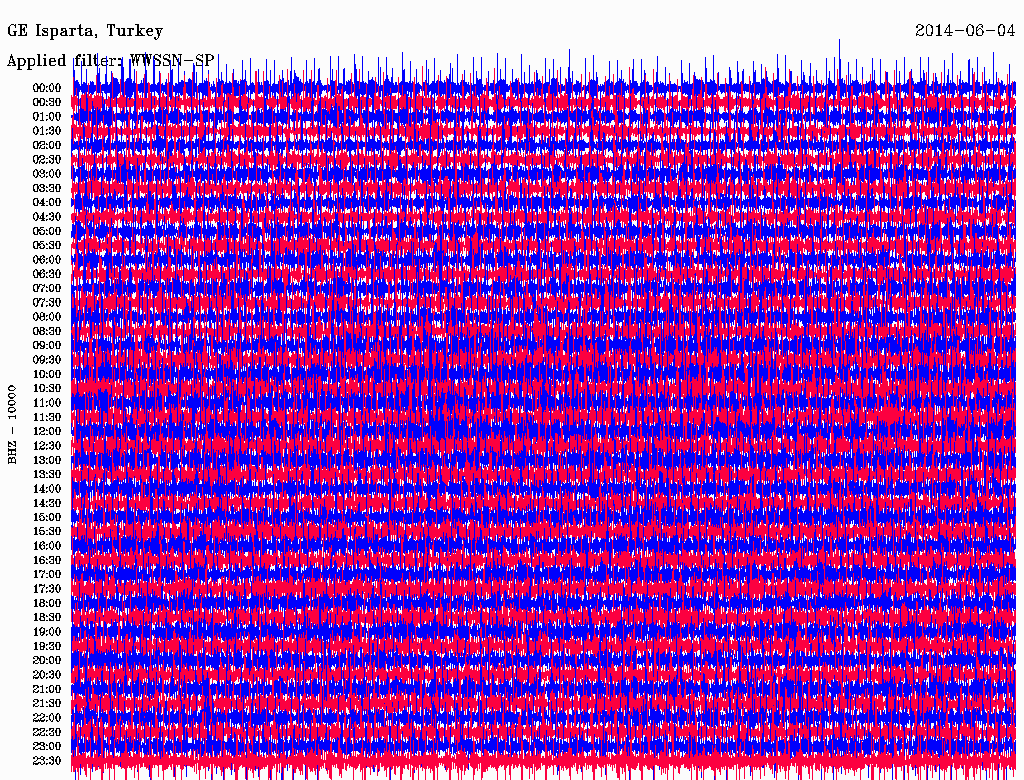Select the 08:00 time row label
Viewport: 1024px width, 780px height.
tap(47, 317)
